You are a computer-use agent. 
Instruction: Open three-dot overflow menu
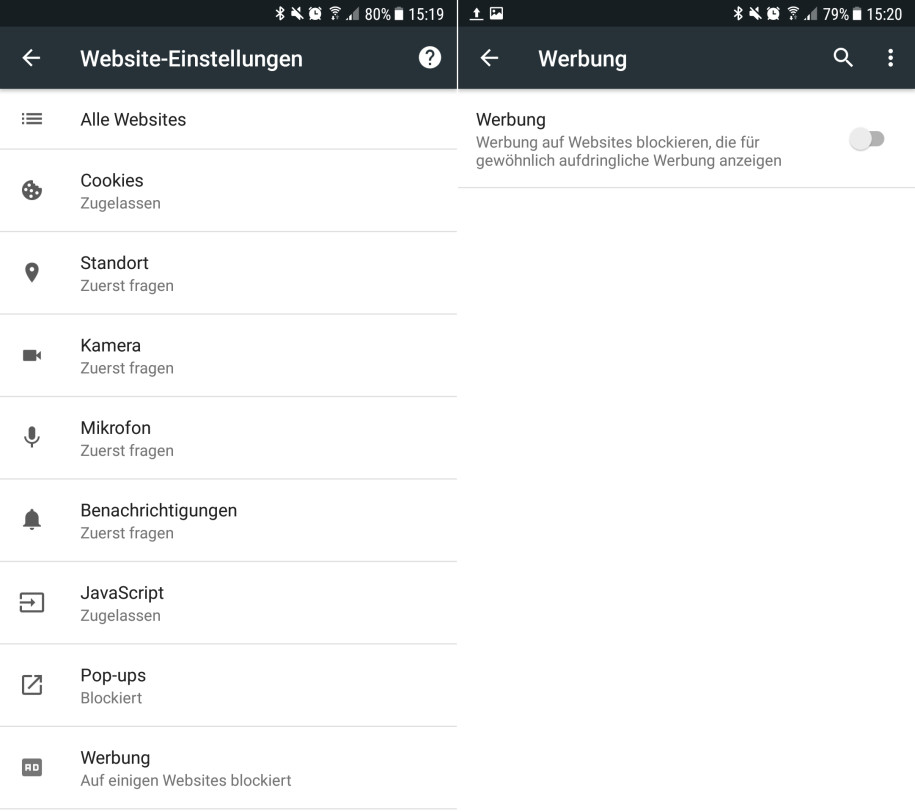point(890,57)
